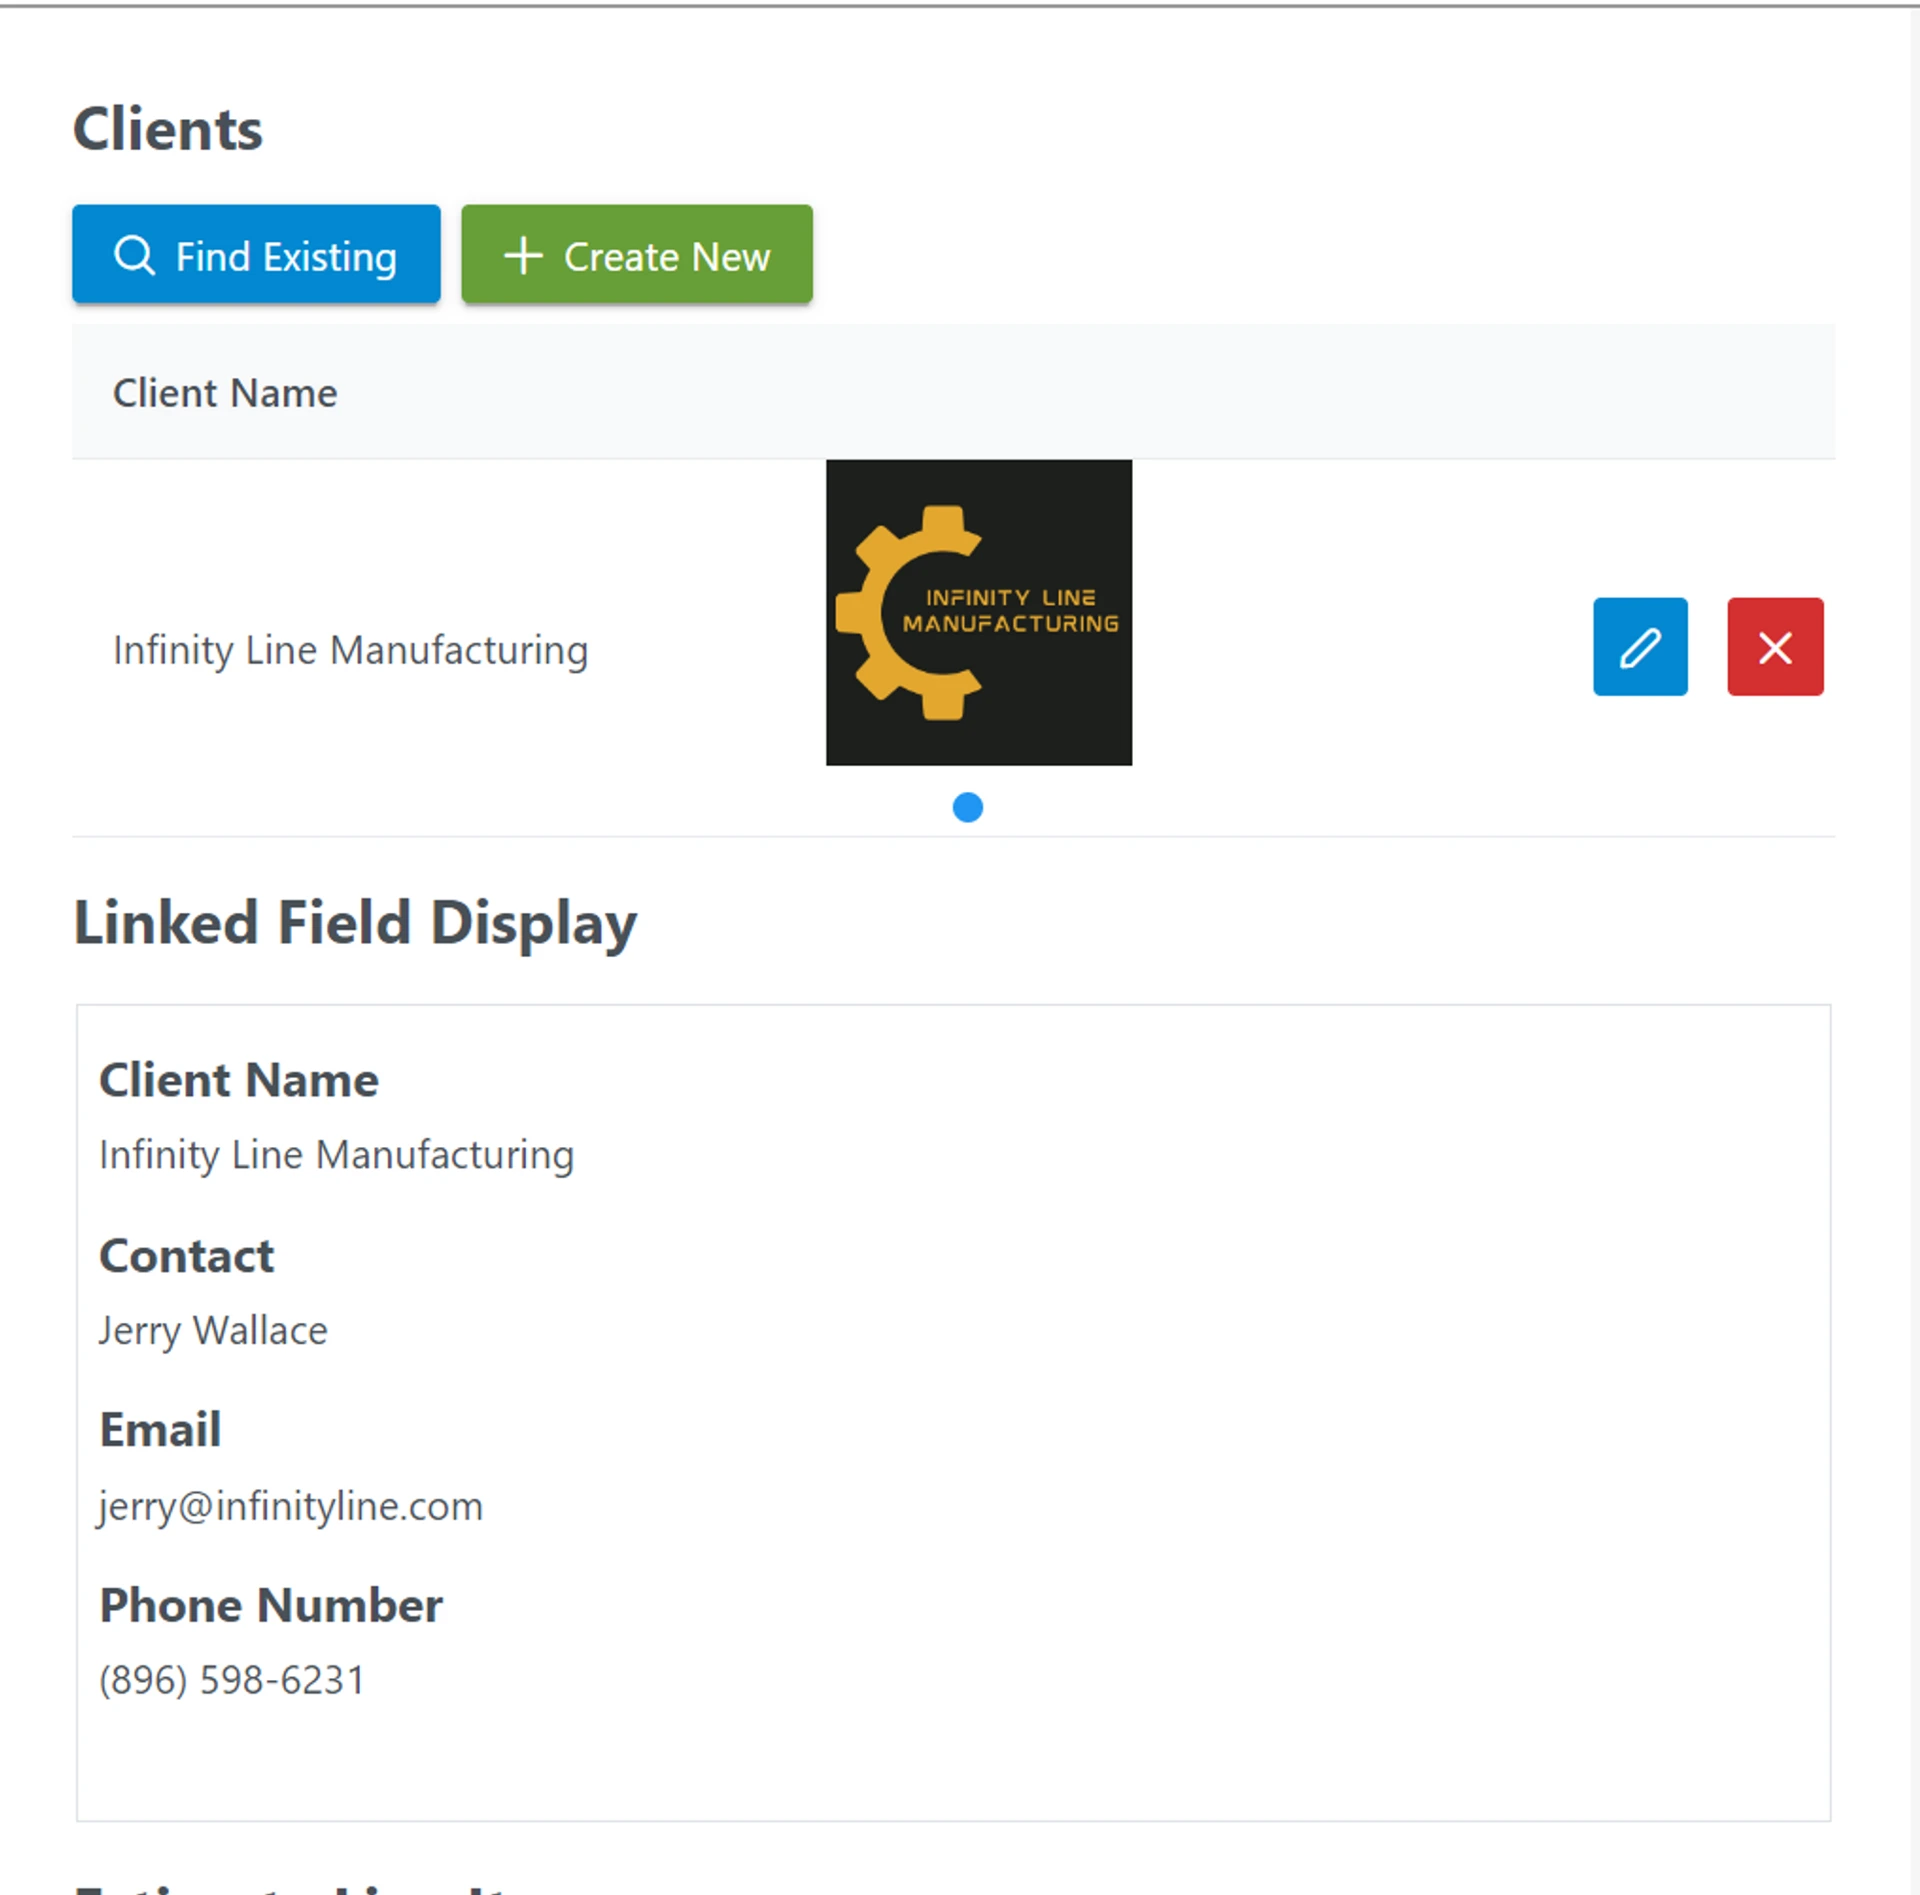Click the Client Name column header
The height and width of the screenshot is (1895, 1920).
pos(225,393)
